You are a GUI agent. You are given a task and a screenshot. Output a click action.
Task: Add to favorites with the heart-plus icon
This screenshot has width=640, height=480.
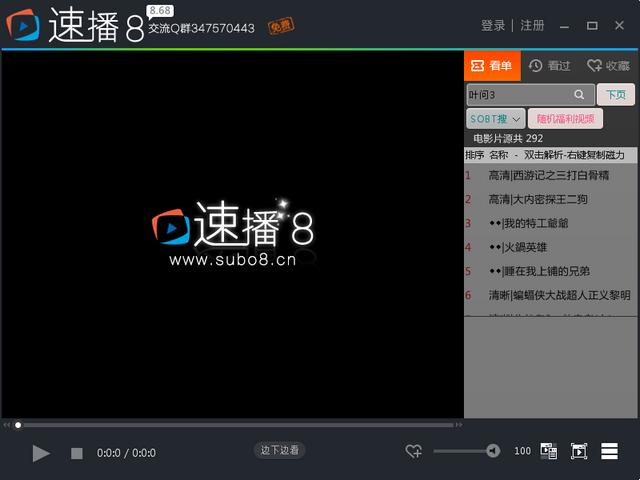click(x=413, y=451)
